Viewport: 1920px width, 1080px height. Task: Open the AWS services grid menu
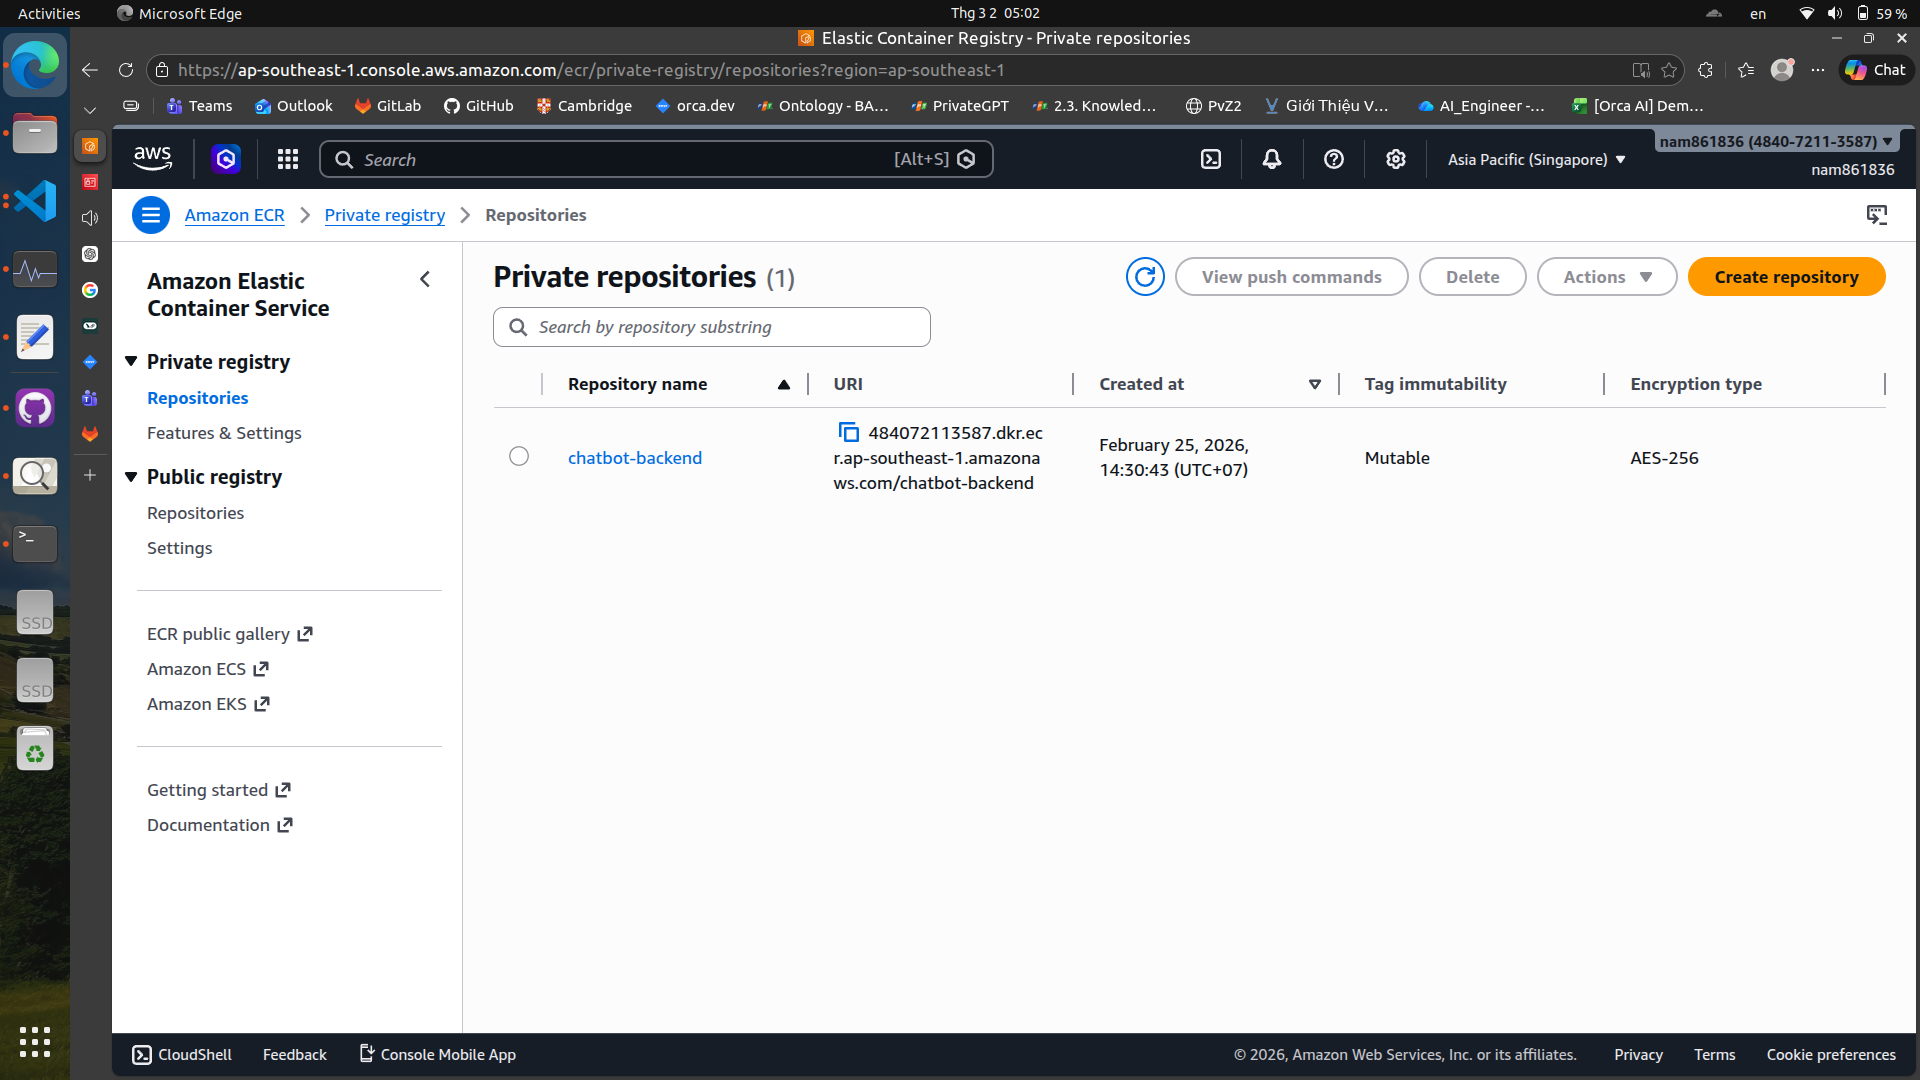pyautogui.click(x=288, y=160)
